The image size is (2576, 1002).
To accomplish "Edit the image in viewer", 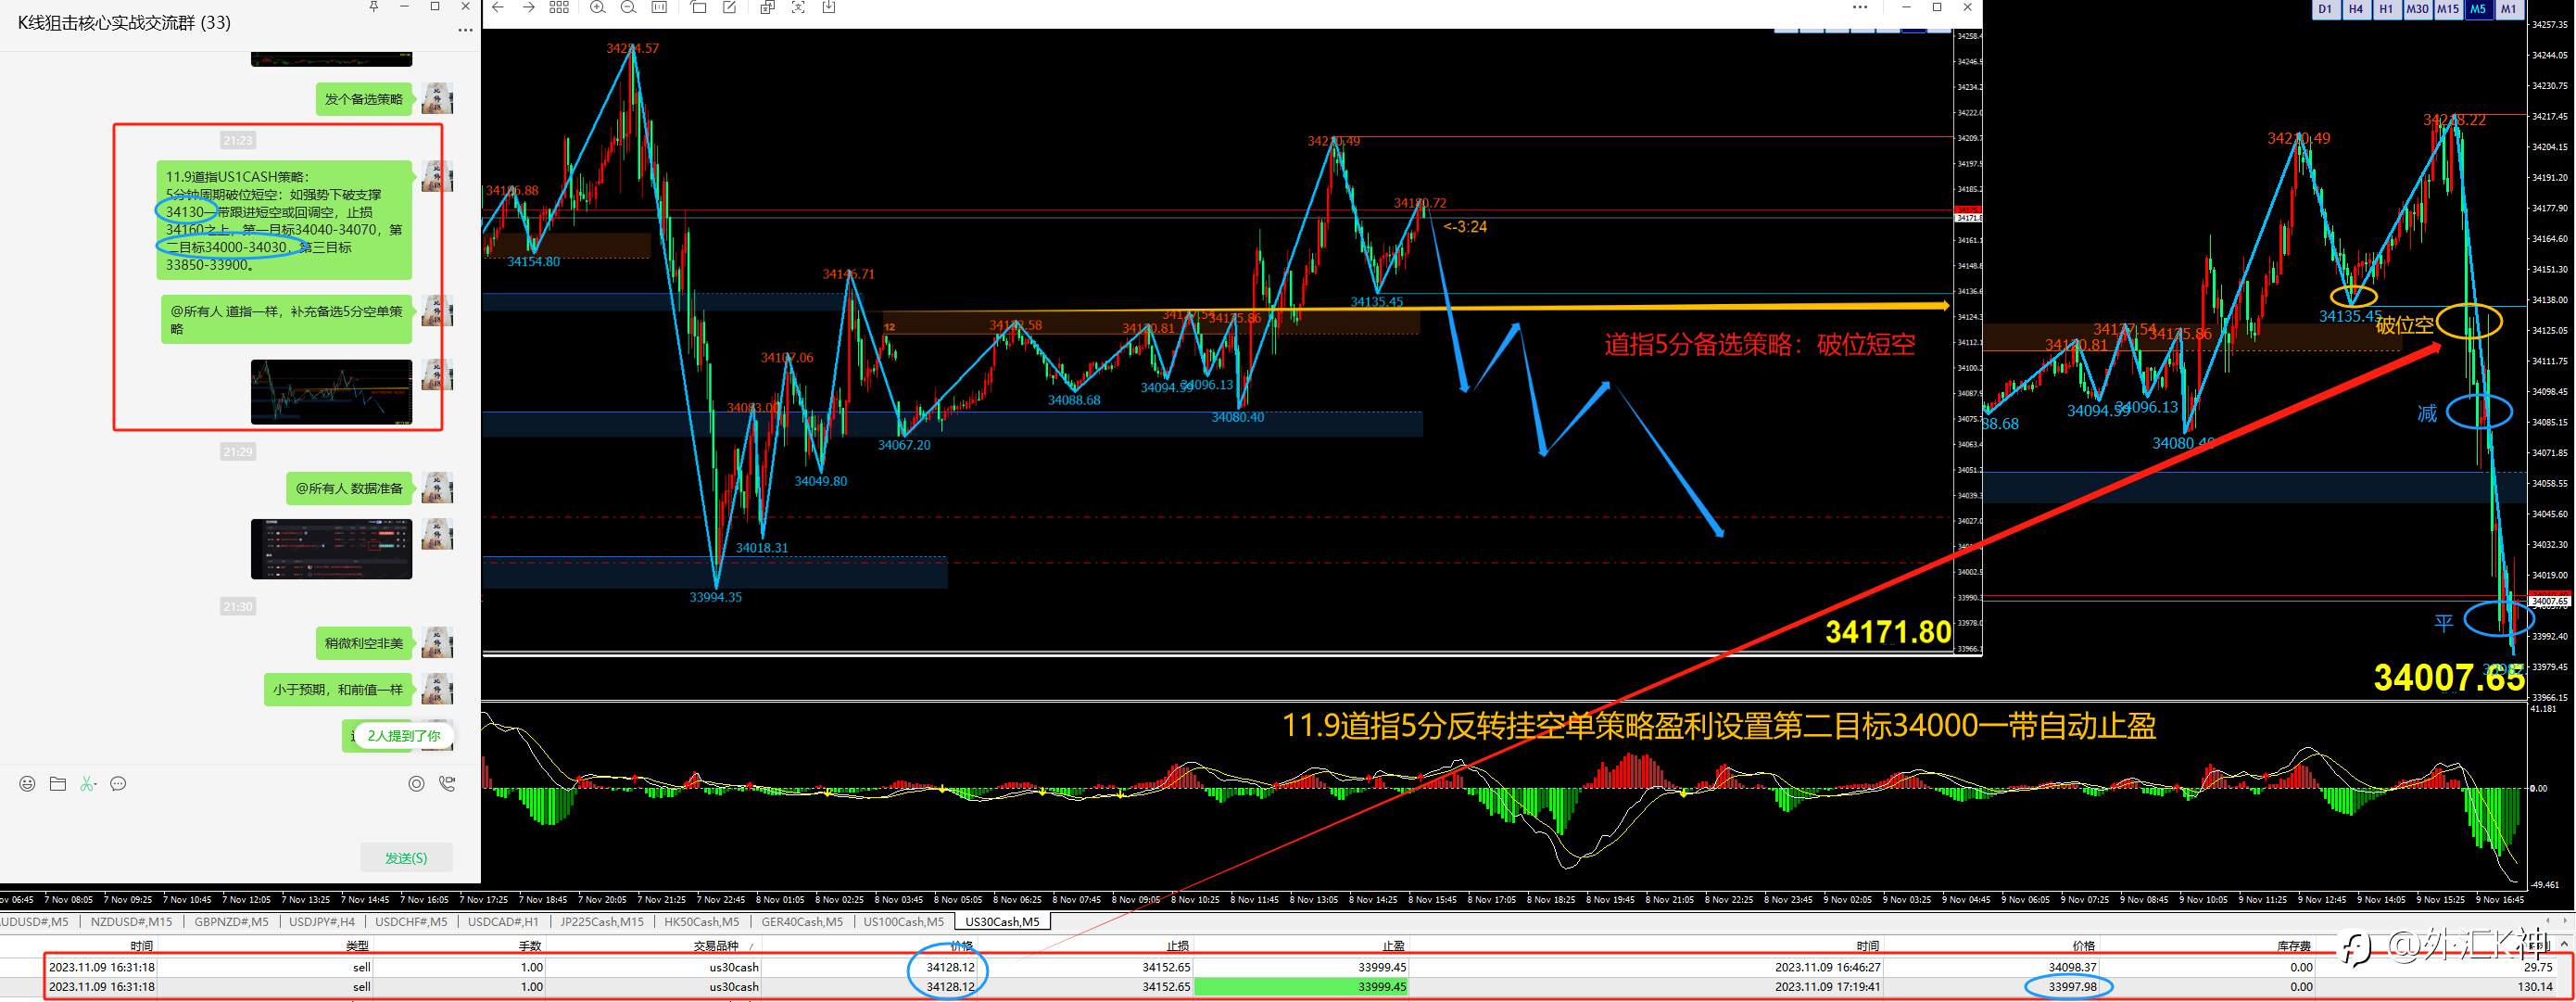I will 729,8.
